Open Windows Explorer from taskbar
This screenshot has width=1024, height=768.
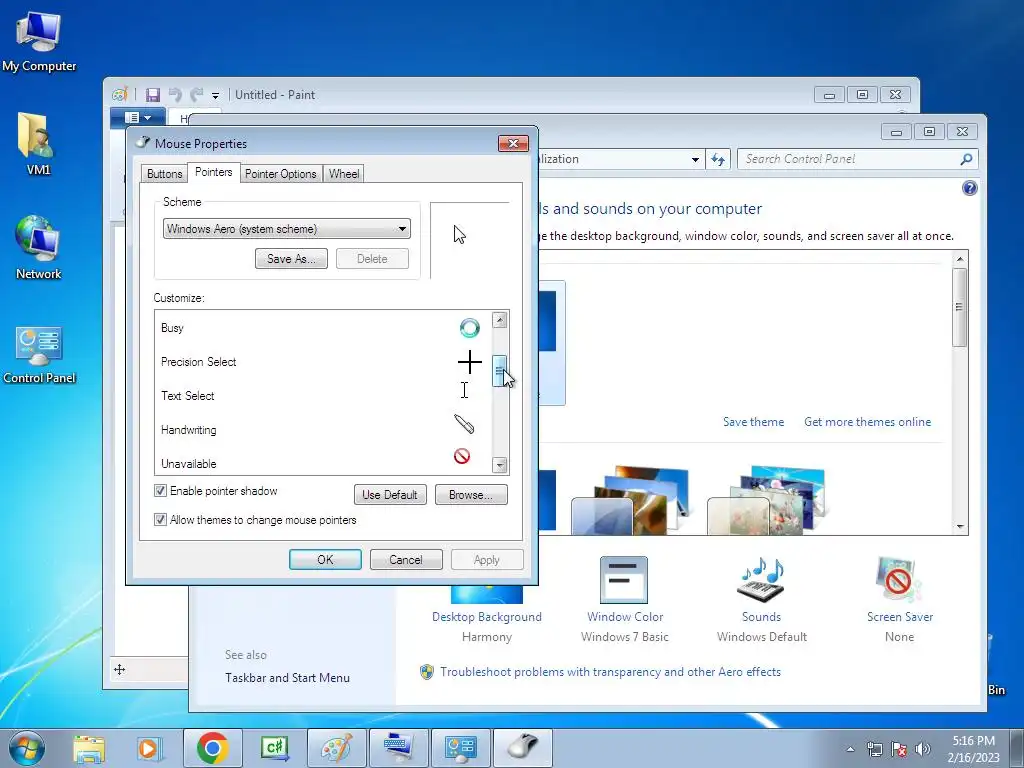89,748
